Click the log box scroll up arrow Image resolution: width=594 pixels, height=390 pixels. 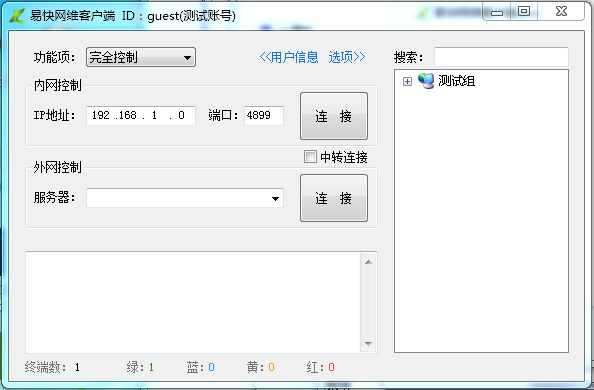(368, 262)
